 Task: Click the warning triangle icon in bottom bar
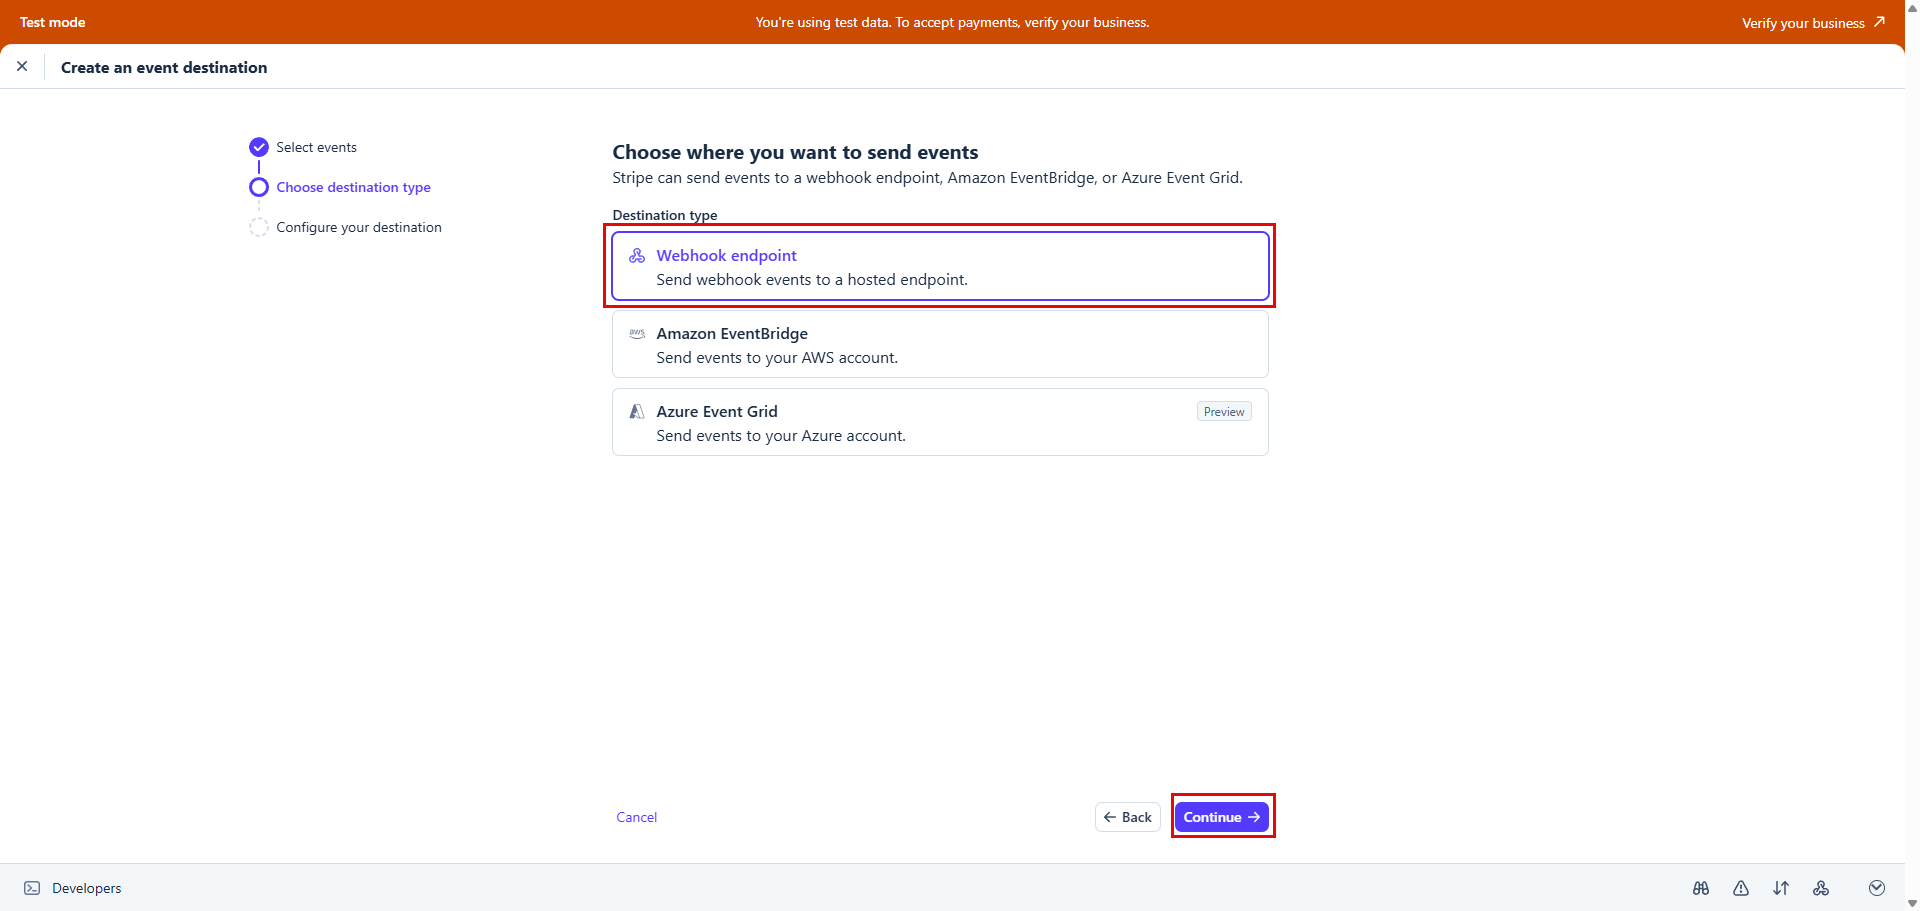(x=1741, y=888)
